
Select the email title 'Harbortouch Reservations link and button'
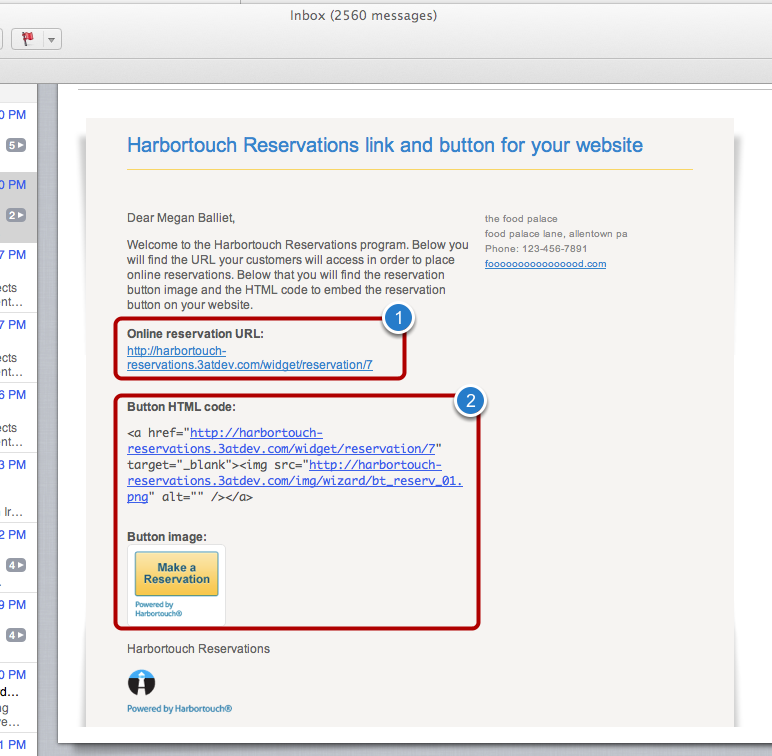(x=385, y=145)
